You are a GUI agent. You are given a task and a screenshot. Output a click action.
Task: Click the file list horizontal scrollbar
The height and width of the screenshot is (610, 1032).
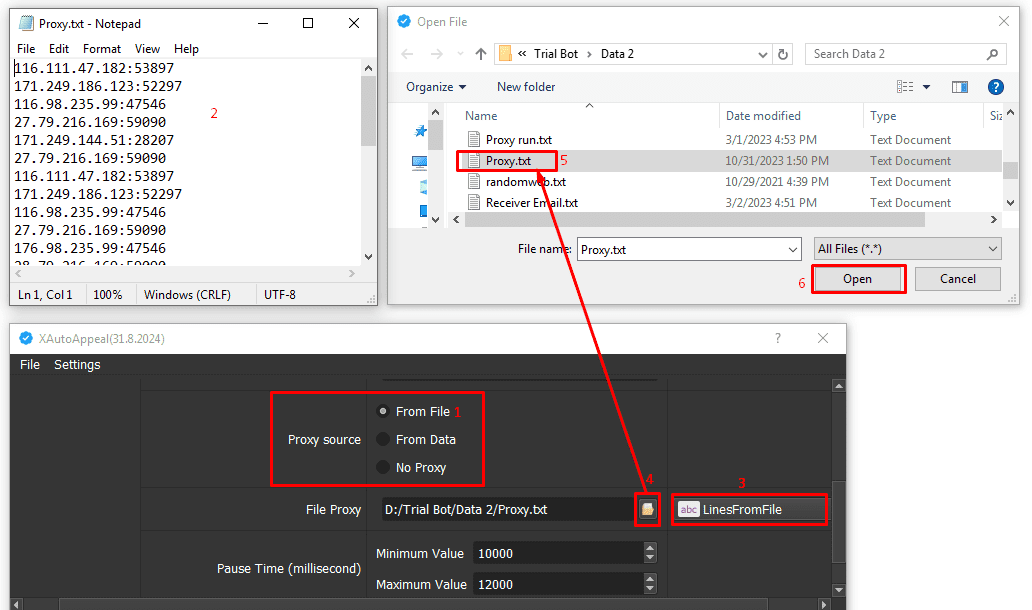click(694, 220)
